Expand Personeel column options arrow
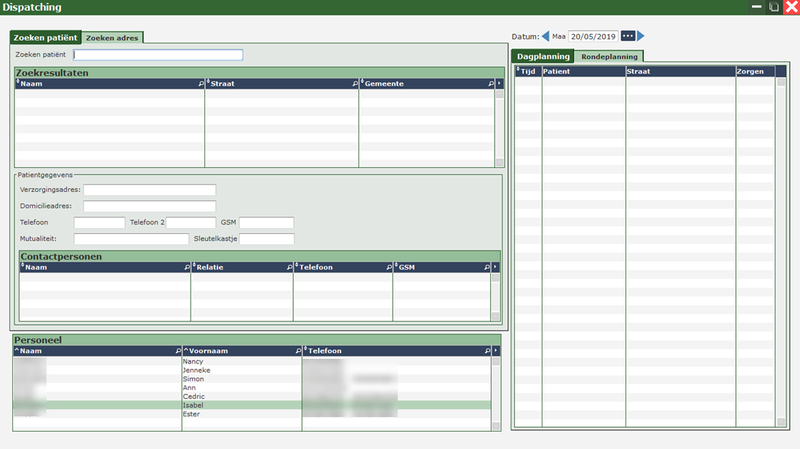 click(x=498, y=352)
